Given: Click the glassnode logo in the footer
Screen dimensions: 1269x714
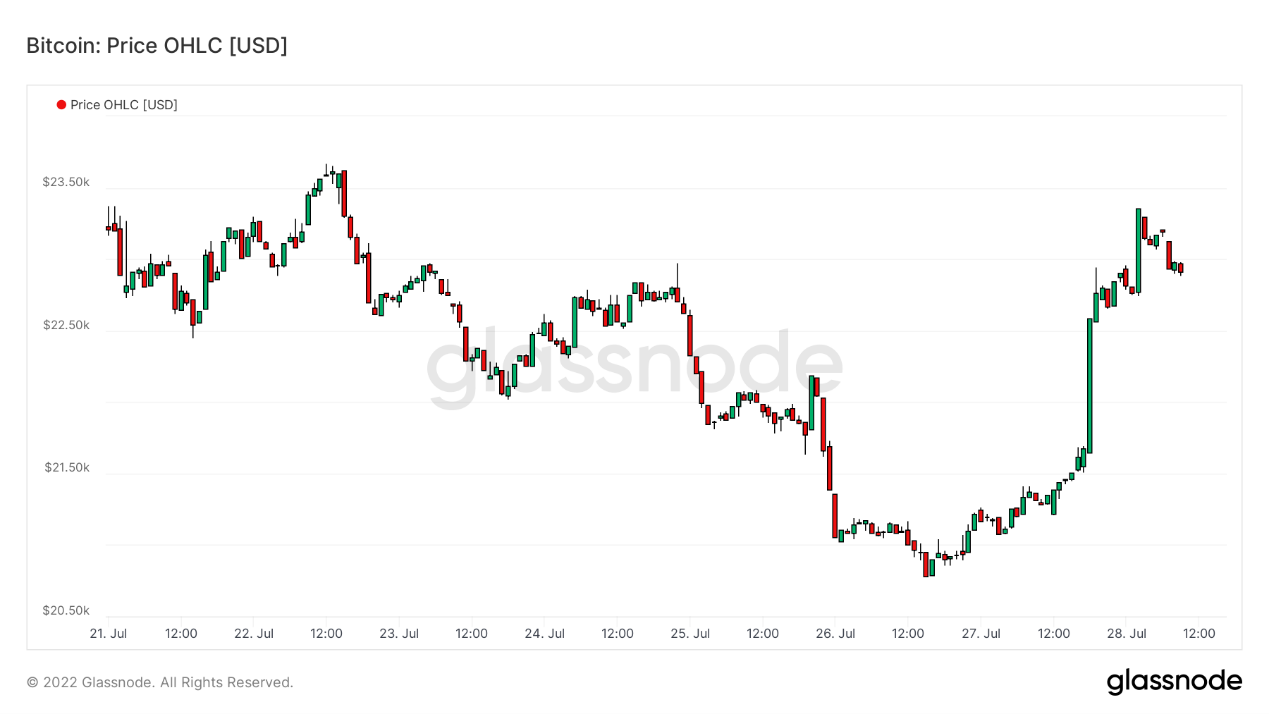Looking at the screenshot, I should (x=1174, y=682).
